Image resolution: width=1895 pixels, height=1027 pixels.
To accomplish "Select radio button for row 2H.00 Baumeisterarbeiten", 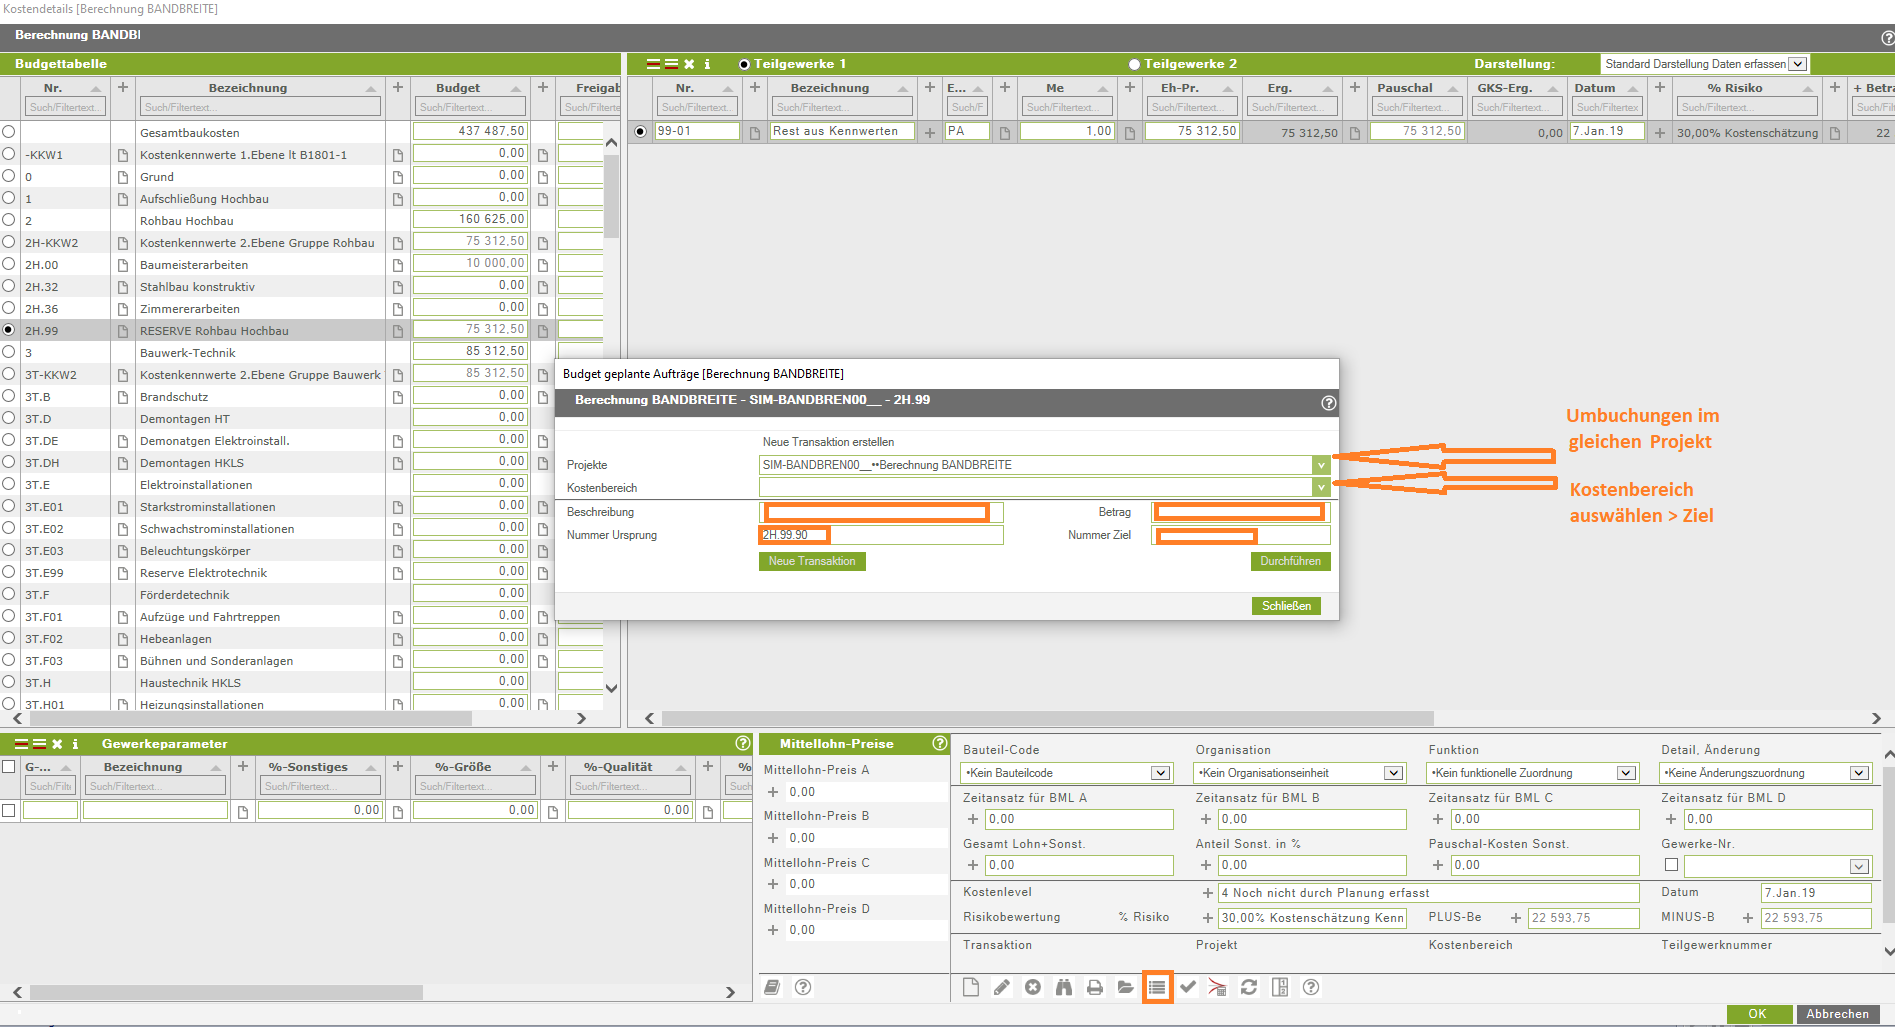I will coord(9,264).
